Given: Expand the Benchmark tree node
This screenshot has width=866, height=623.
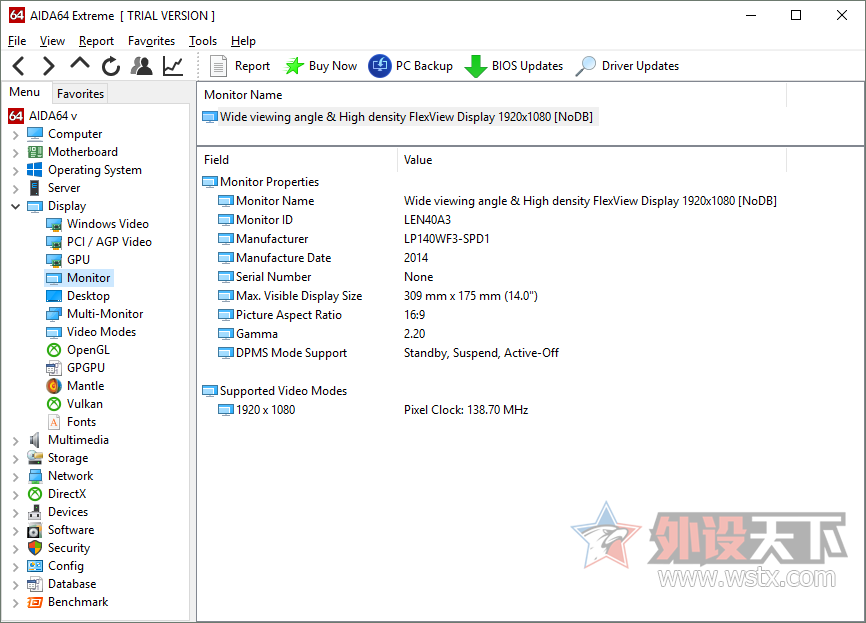Looking at the screenshot, I should (15, 603).
